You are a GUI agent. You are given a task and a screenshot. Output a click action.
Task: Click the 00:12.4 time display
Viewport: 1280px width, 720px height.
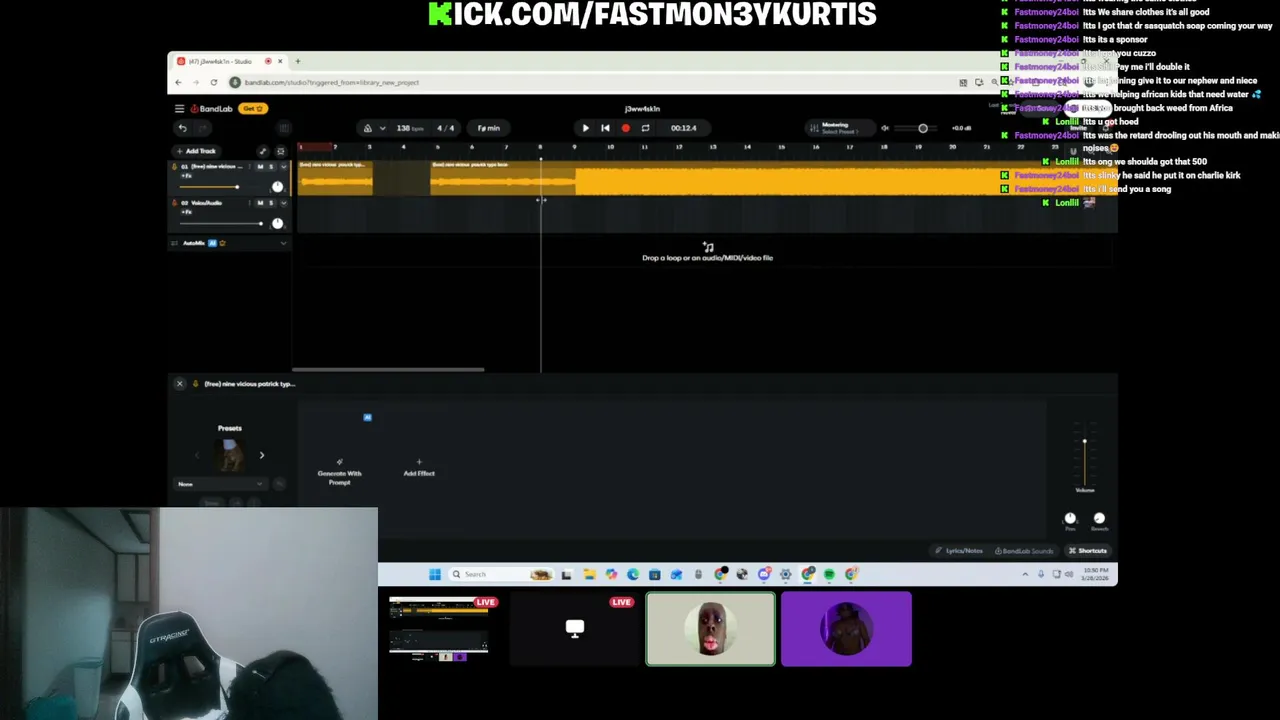[684, 128]
